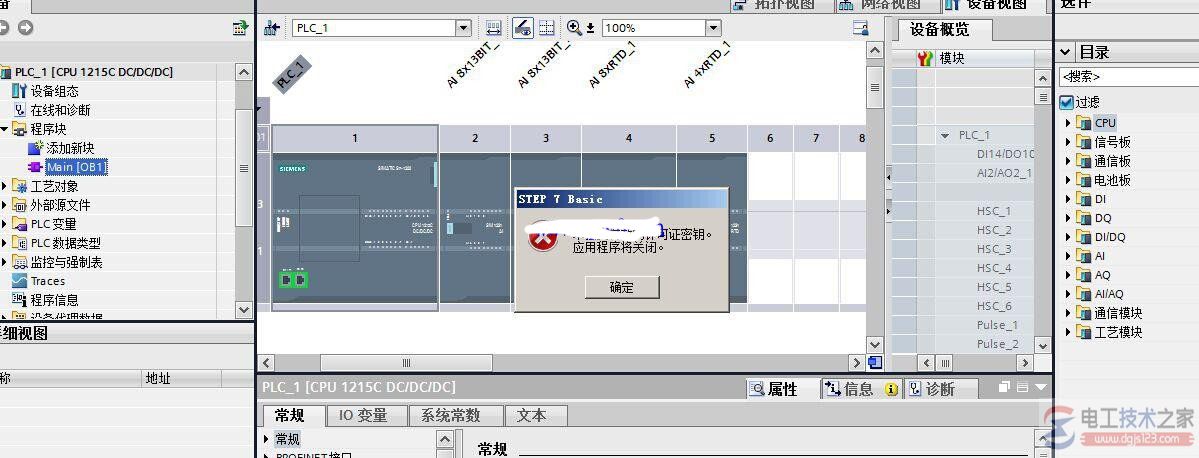This screenshot has width=1199, height=458.
Task: Expand the PLC 数据类型 folder
Action: pos(4,243)
